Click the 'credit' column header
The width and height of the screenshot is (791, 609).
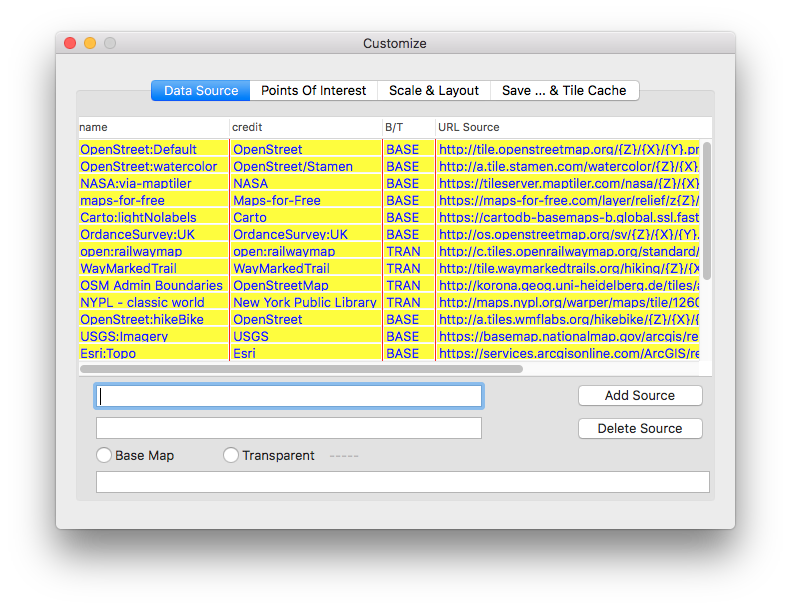click(306, 127)
